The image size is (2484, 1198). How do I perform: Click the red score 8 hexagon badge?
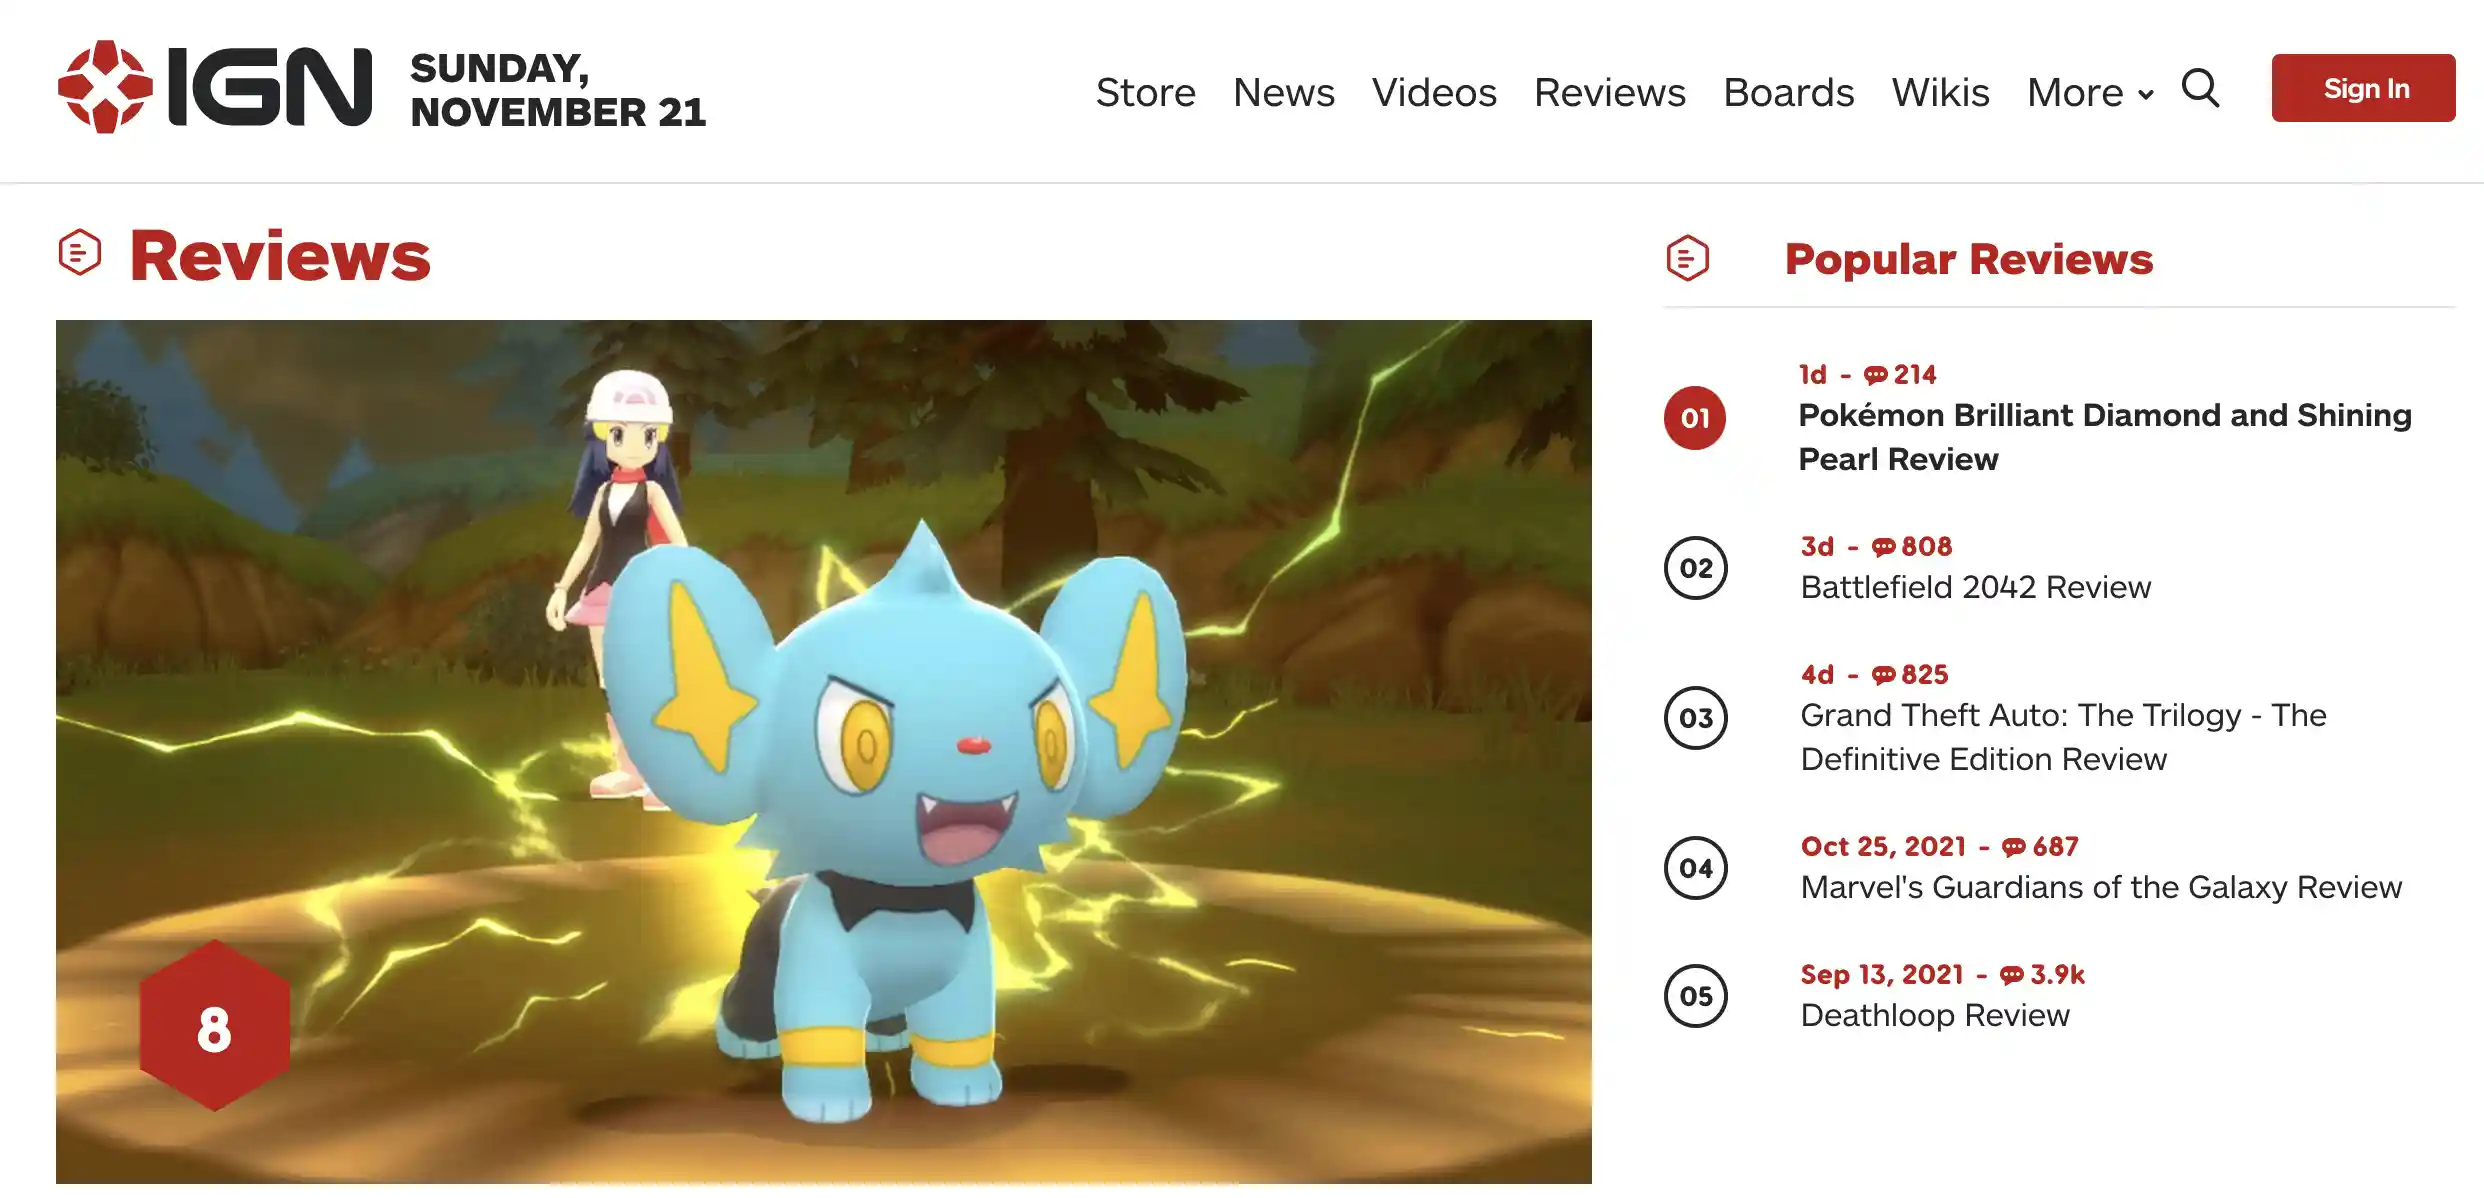tap(215, 1025)
